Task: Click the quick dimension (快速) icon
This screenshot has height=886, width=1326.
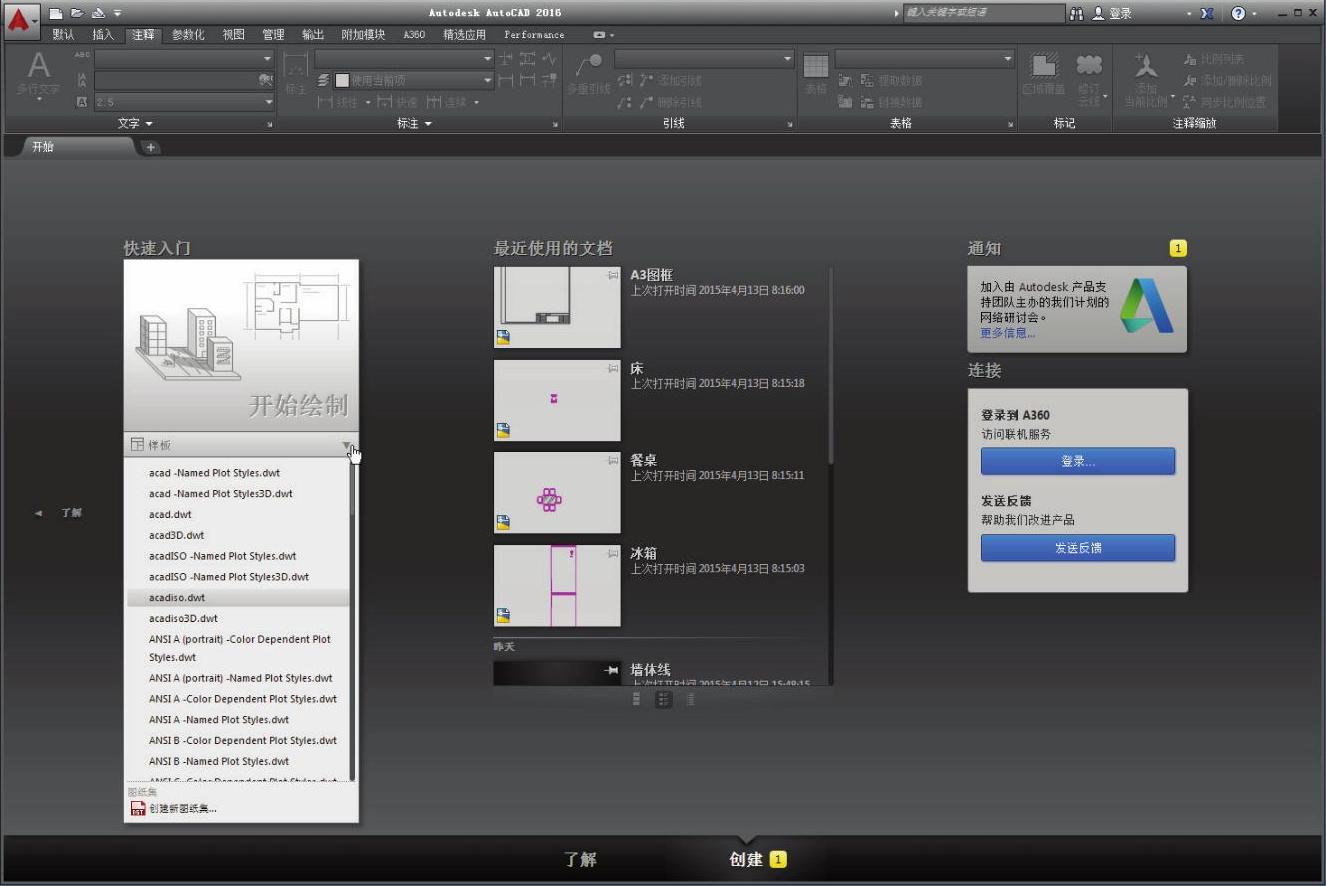Action: point(384,102)
